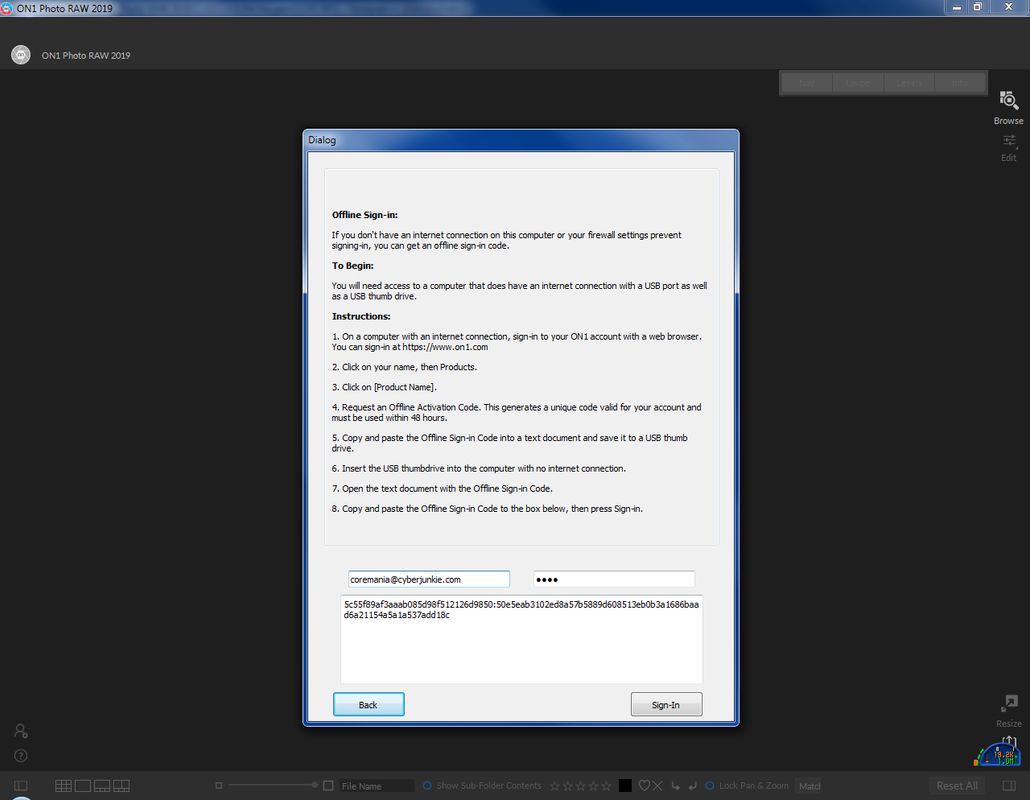Image resolution: width=1030 pixels, height=800 pixels.
Task: Switch to filmstrip view
Action: (x=102, y=786)
